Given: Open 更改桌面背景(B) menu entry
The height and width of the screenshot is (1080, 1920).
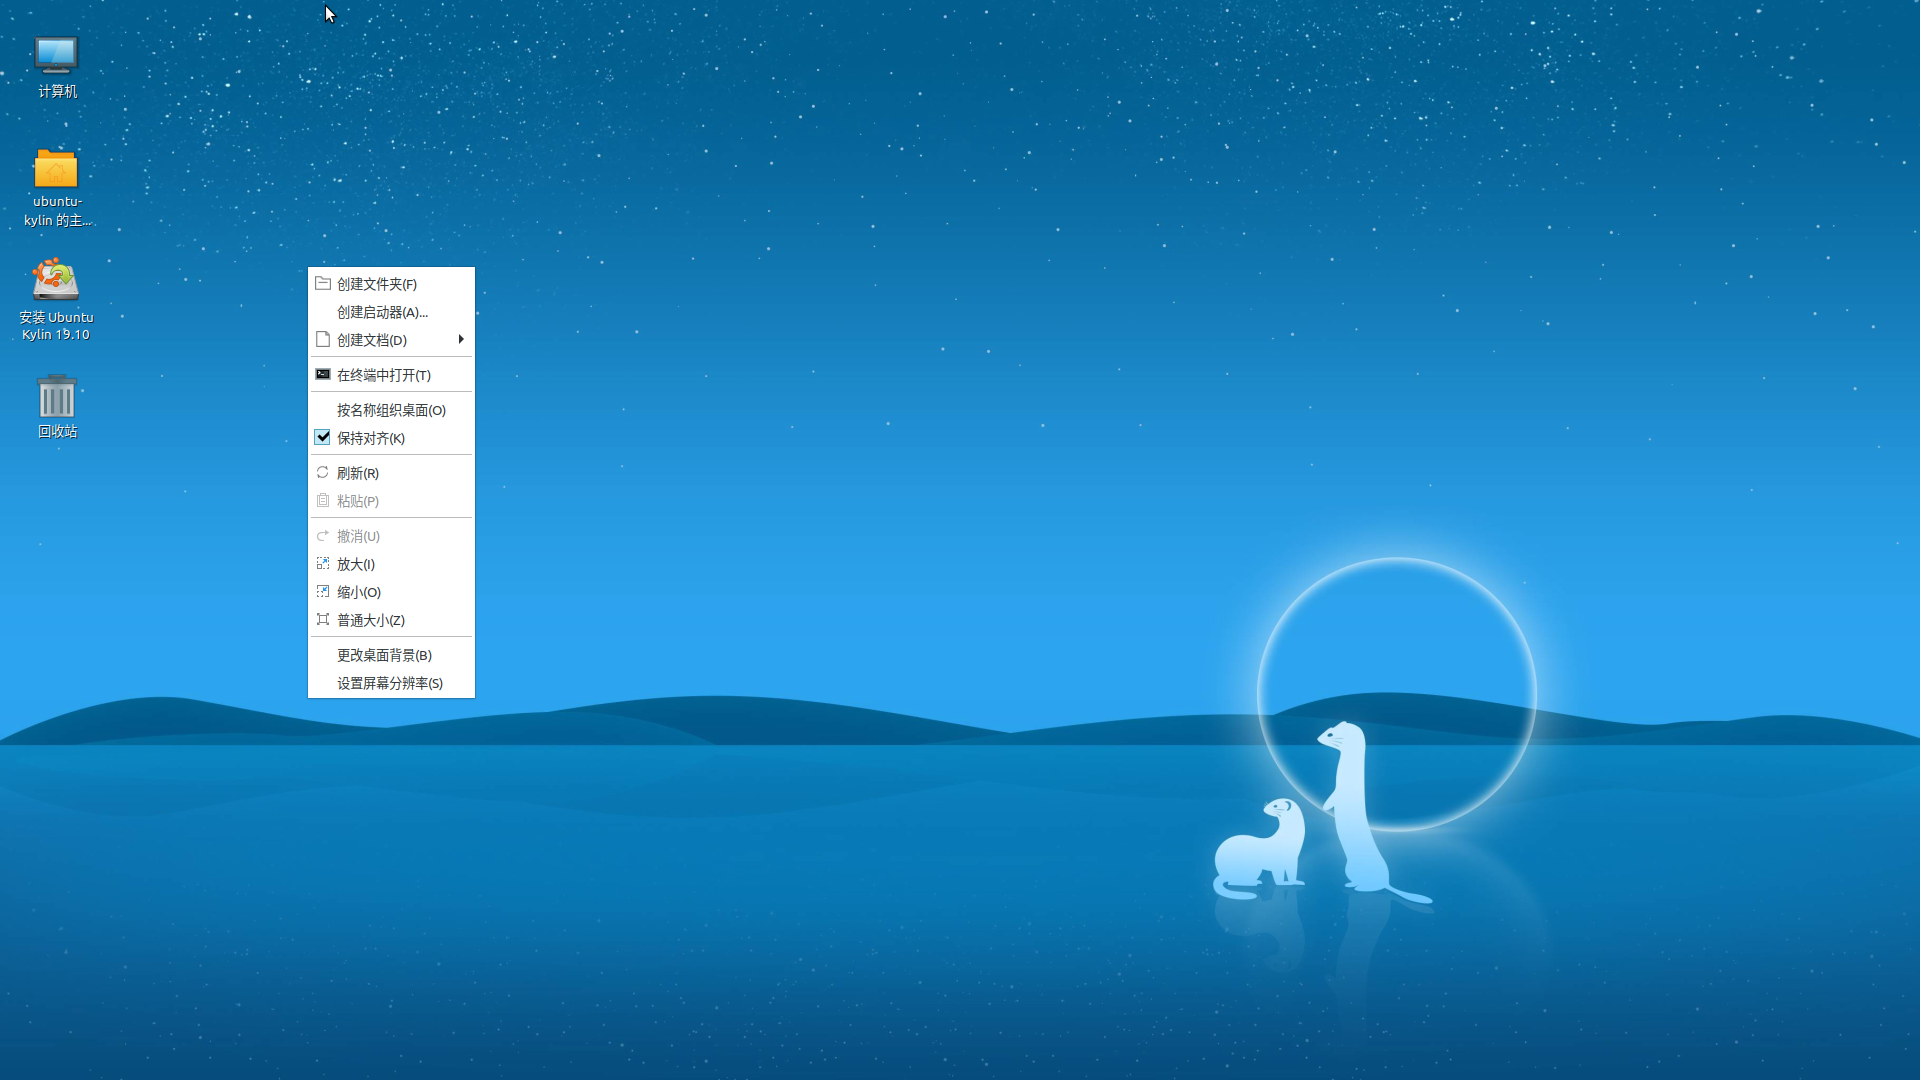Looking at the screenshot, I should (x=391, y=655).
